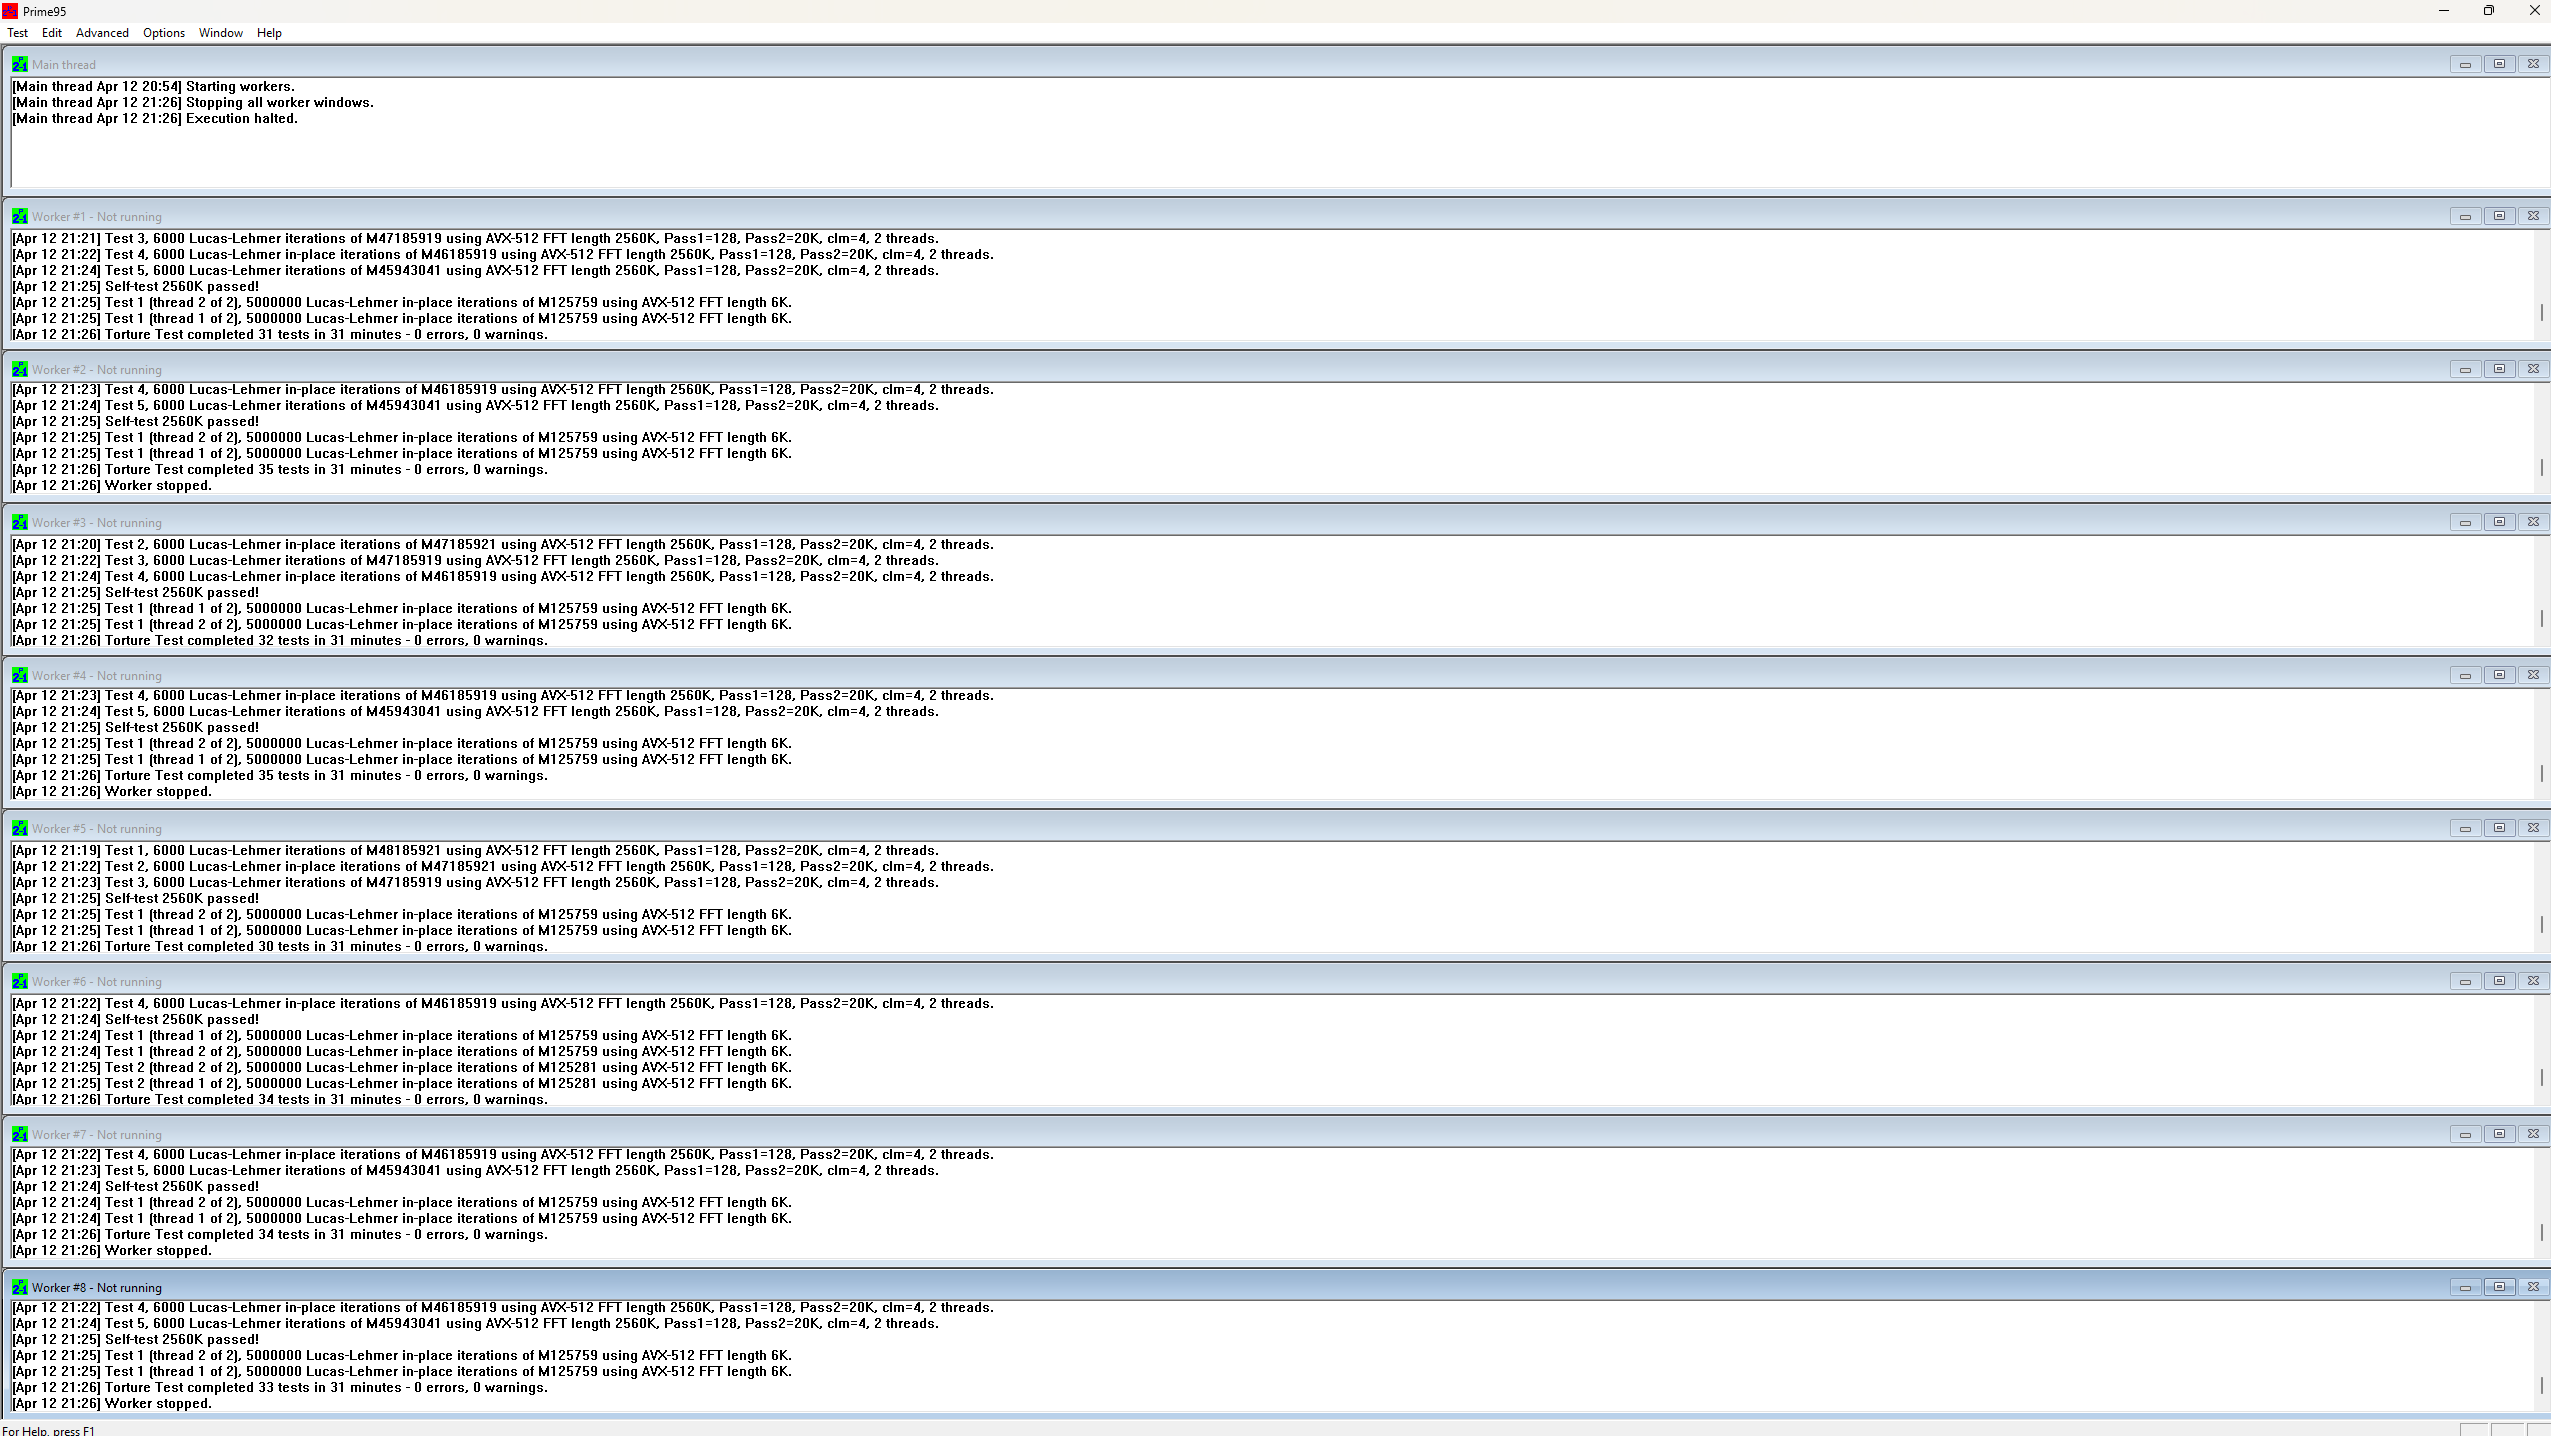The width and height of the screenshot is (2551, 1436).
Task: Open the Advanced menu
Action: coord(102,33)
